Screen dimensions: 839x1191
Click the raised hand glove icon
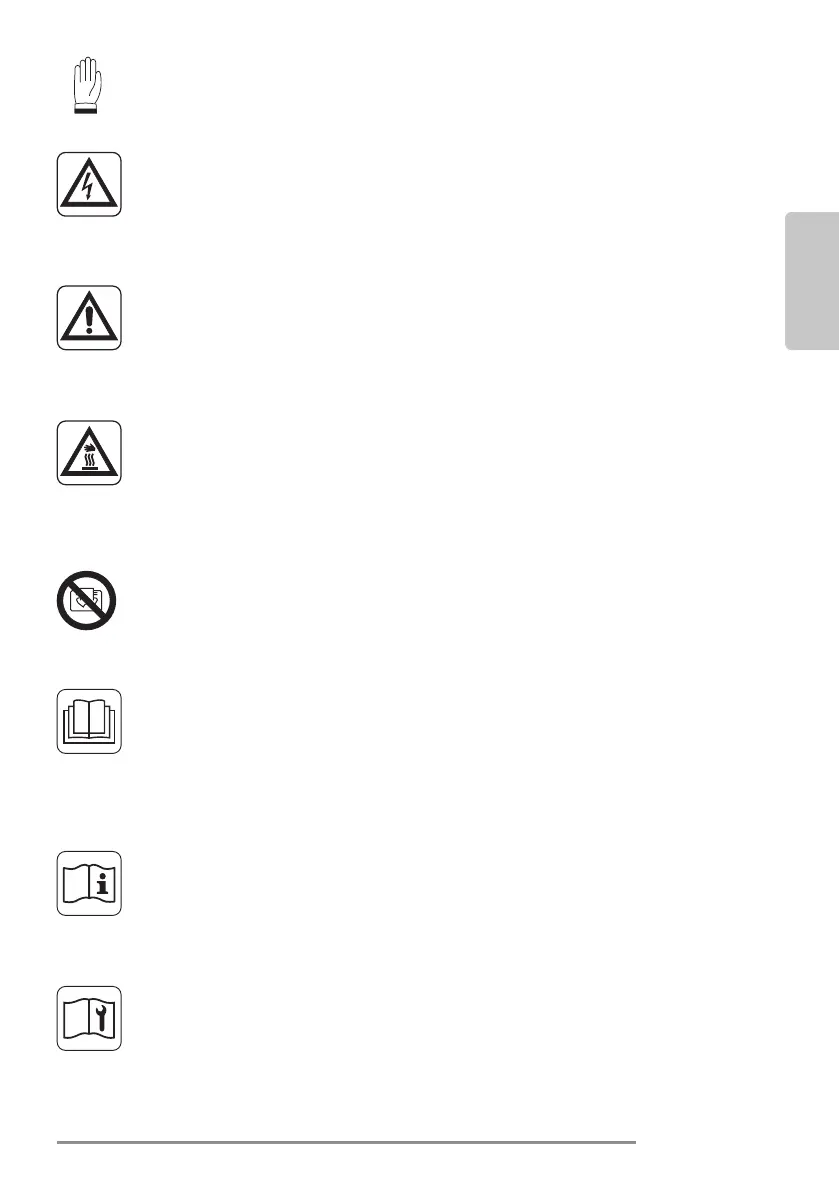pos(86,85)
